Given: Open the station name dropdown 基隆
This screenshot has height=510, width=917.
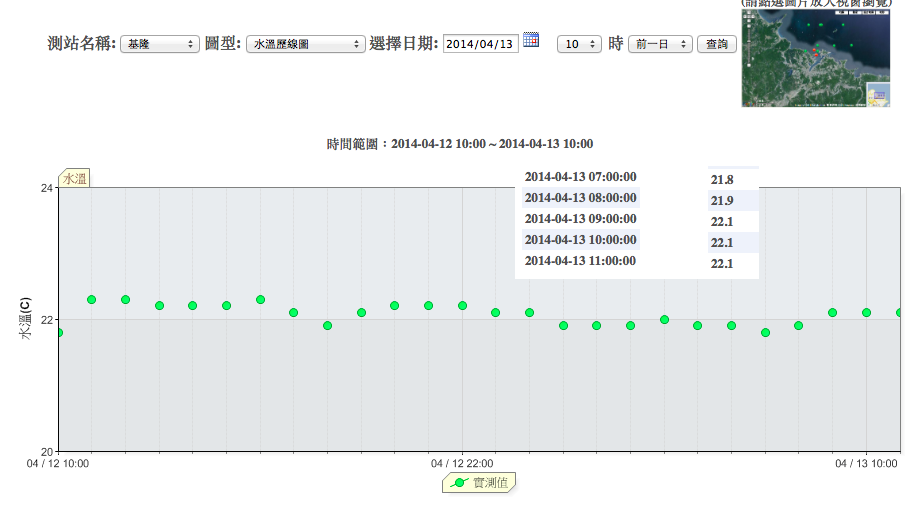Looking at the screenshot, I should (160, 44).
